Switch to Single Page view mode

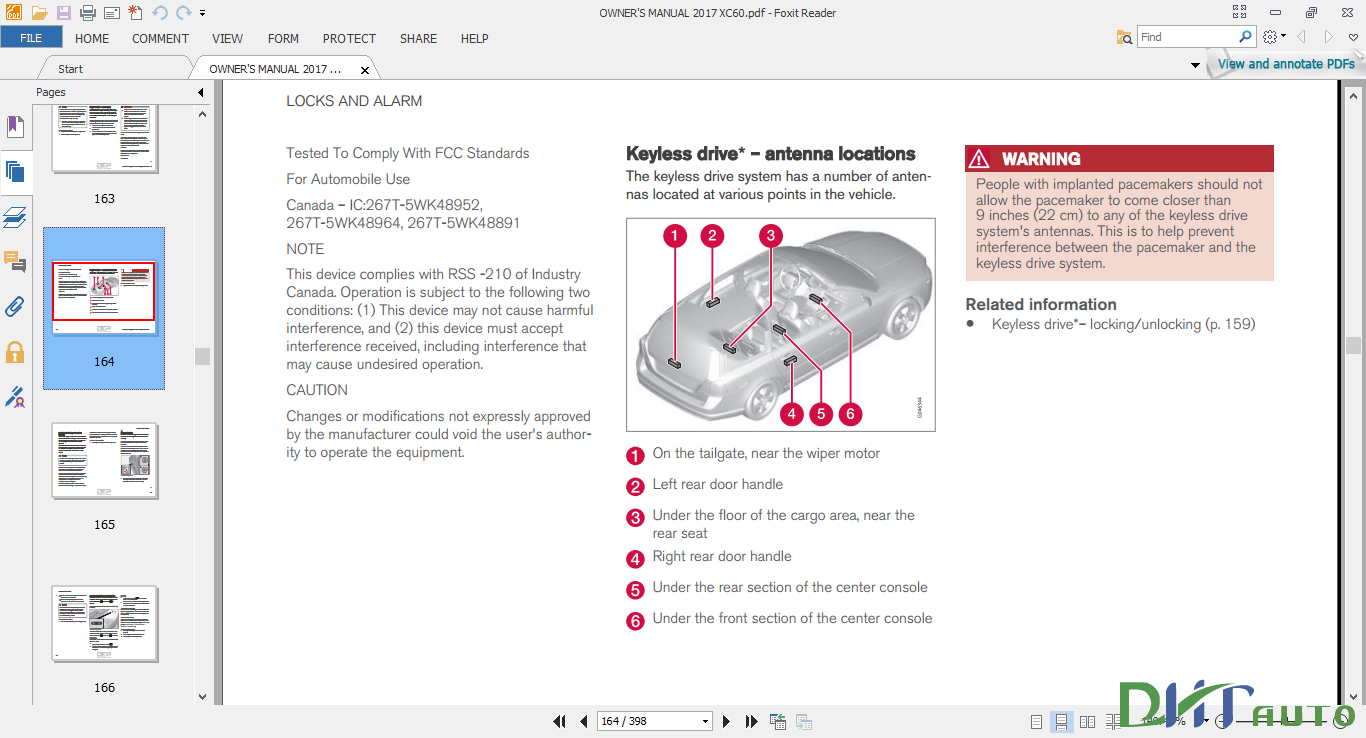[1036, 721]
